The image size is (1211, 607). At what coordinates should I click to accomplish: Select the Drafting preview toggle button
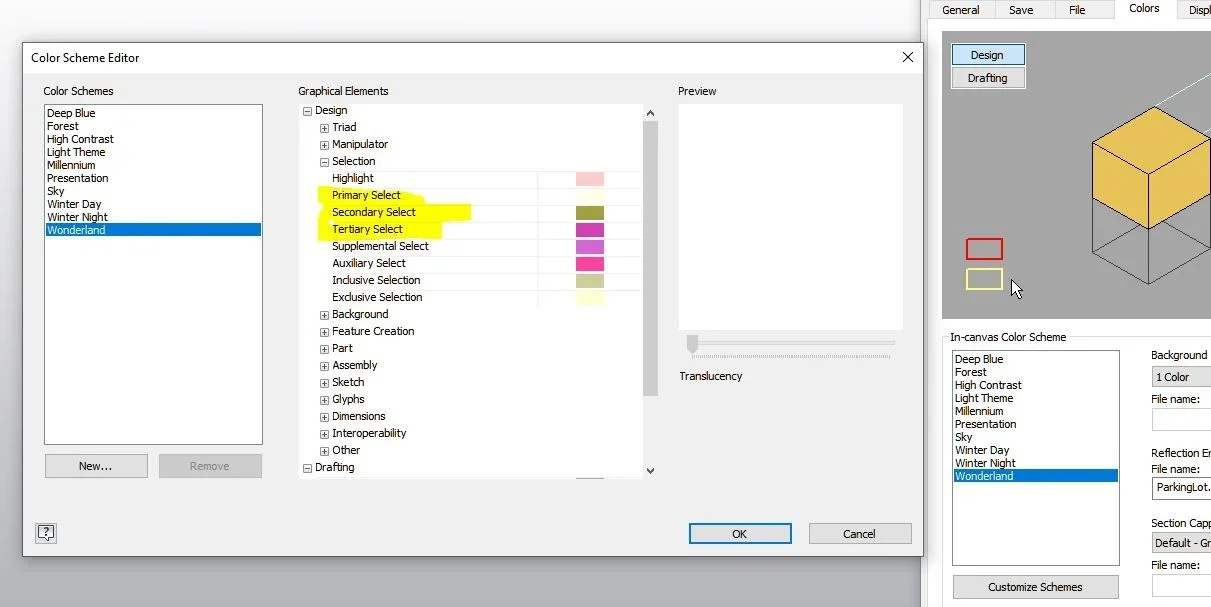tap(987, 78)
